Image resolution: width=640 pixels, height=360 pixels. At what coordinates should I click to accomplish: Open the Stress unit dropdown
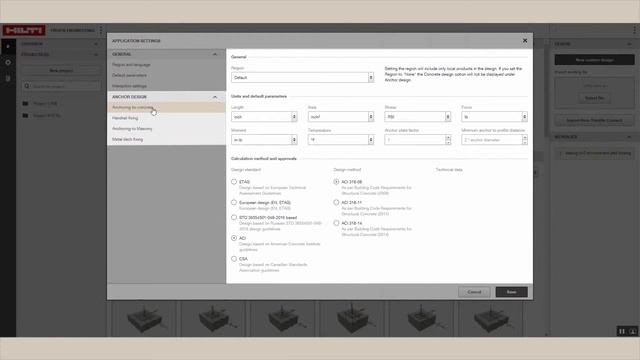418,117
